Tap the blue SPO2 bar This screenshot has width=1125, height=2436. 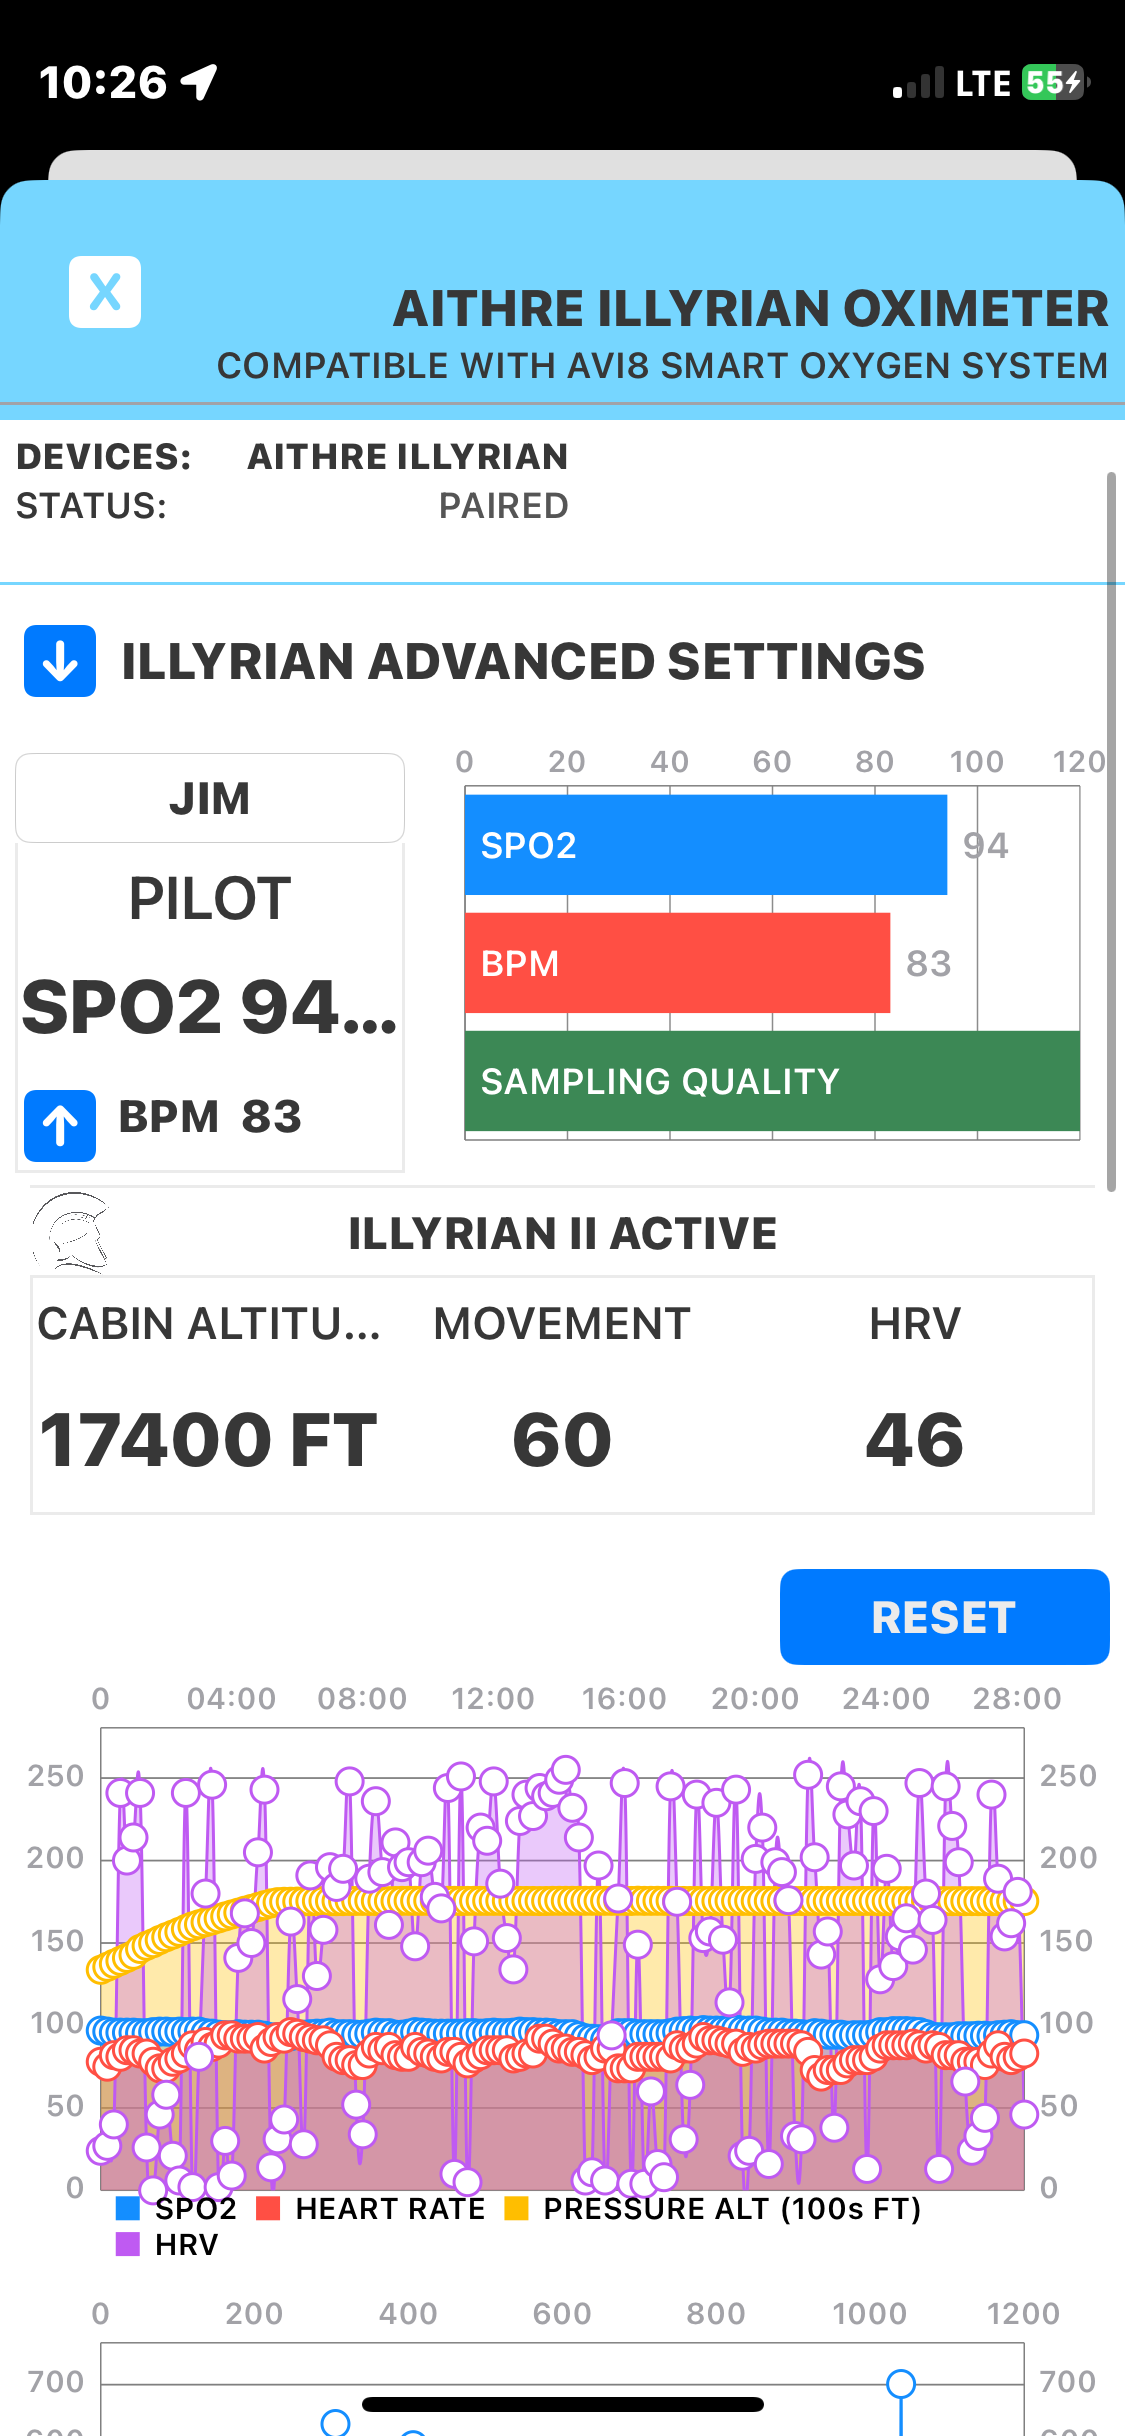(705, 845)
